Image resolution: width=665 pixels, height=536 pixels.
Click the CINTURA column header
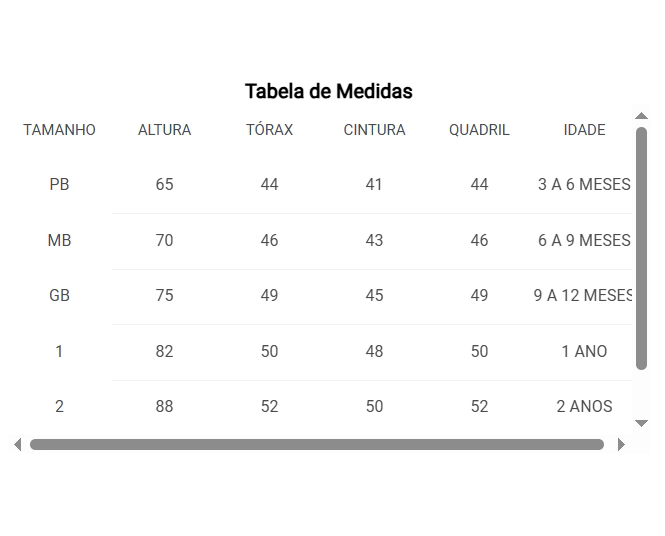(x=374, y=130)
